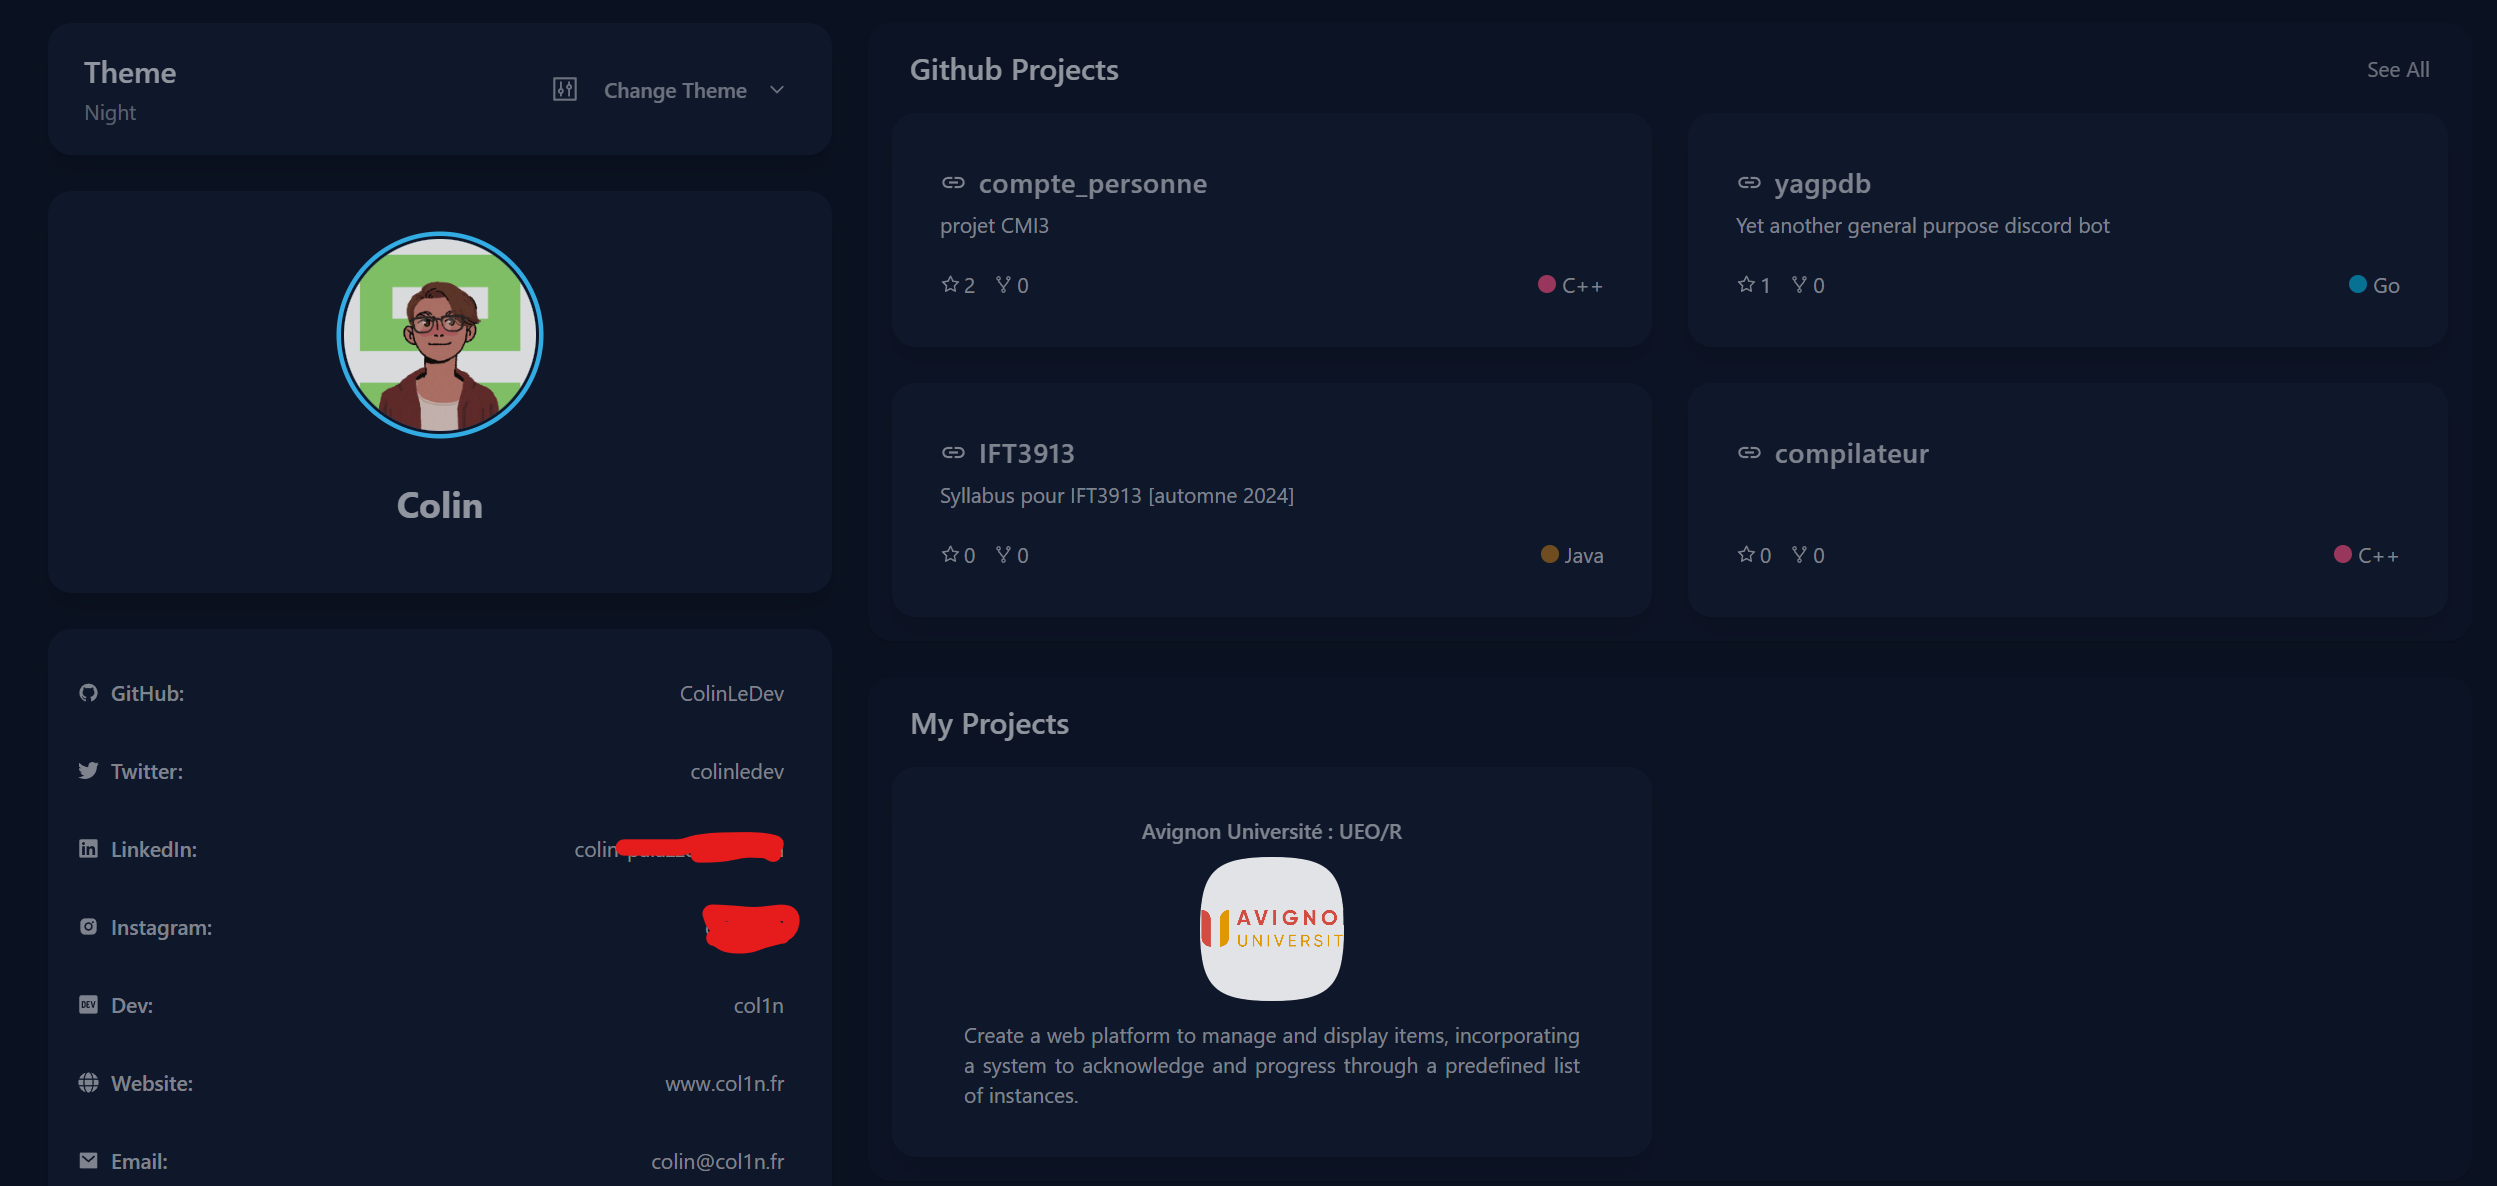Image resolution: width=2497 pixels, height=1186 pixels.
Task: Click Colin's profile avatar picture
Action: pyautogui.click(x=440, y=335)
